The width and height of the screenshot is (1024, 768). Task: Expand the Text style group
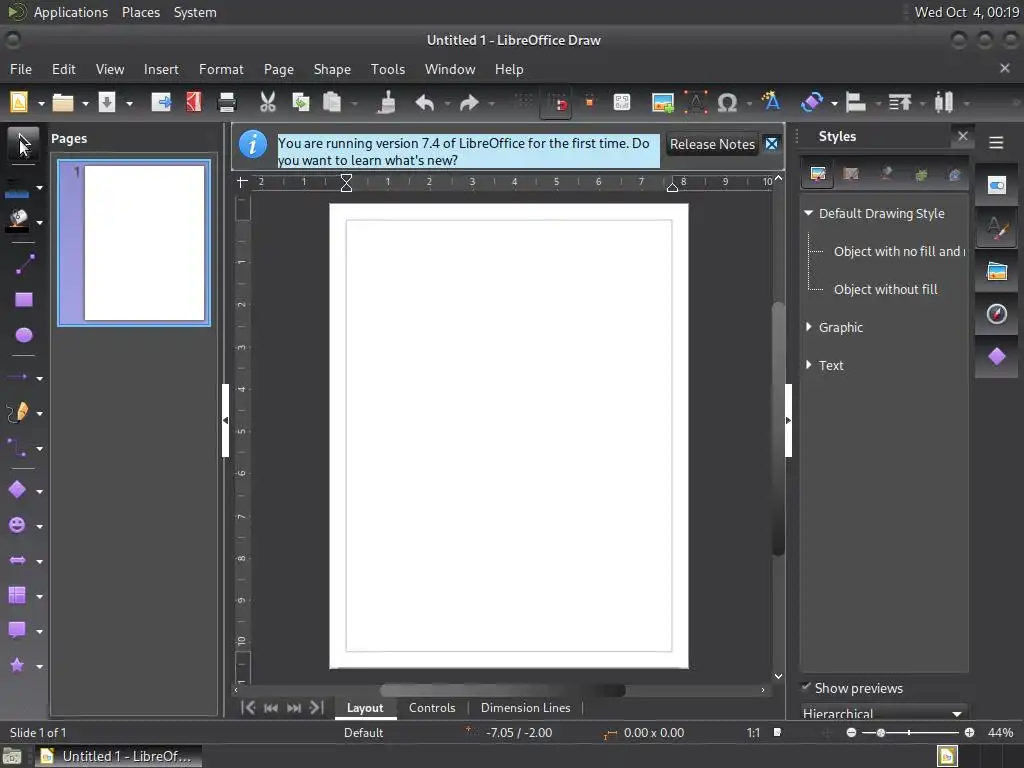808,364
